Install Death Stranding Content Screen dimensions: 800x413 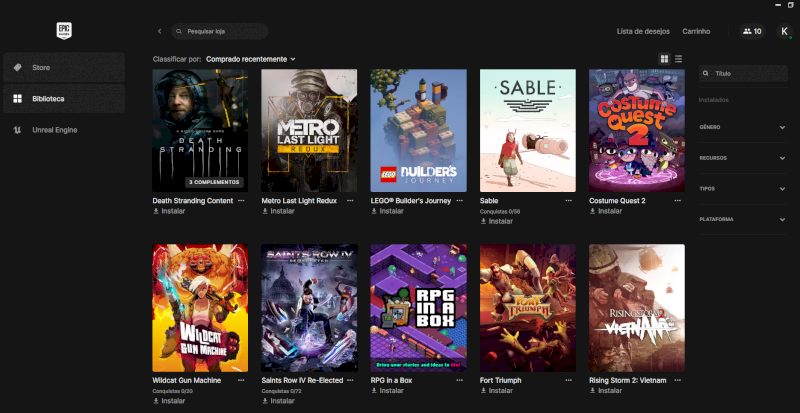click(x=169, y=211)
